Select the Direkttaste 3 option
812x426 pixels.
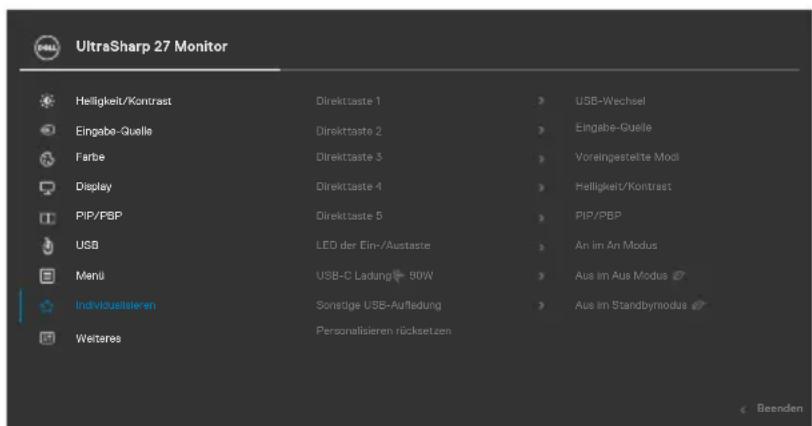pyautogui.click(x=349, y=157)
